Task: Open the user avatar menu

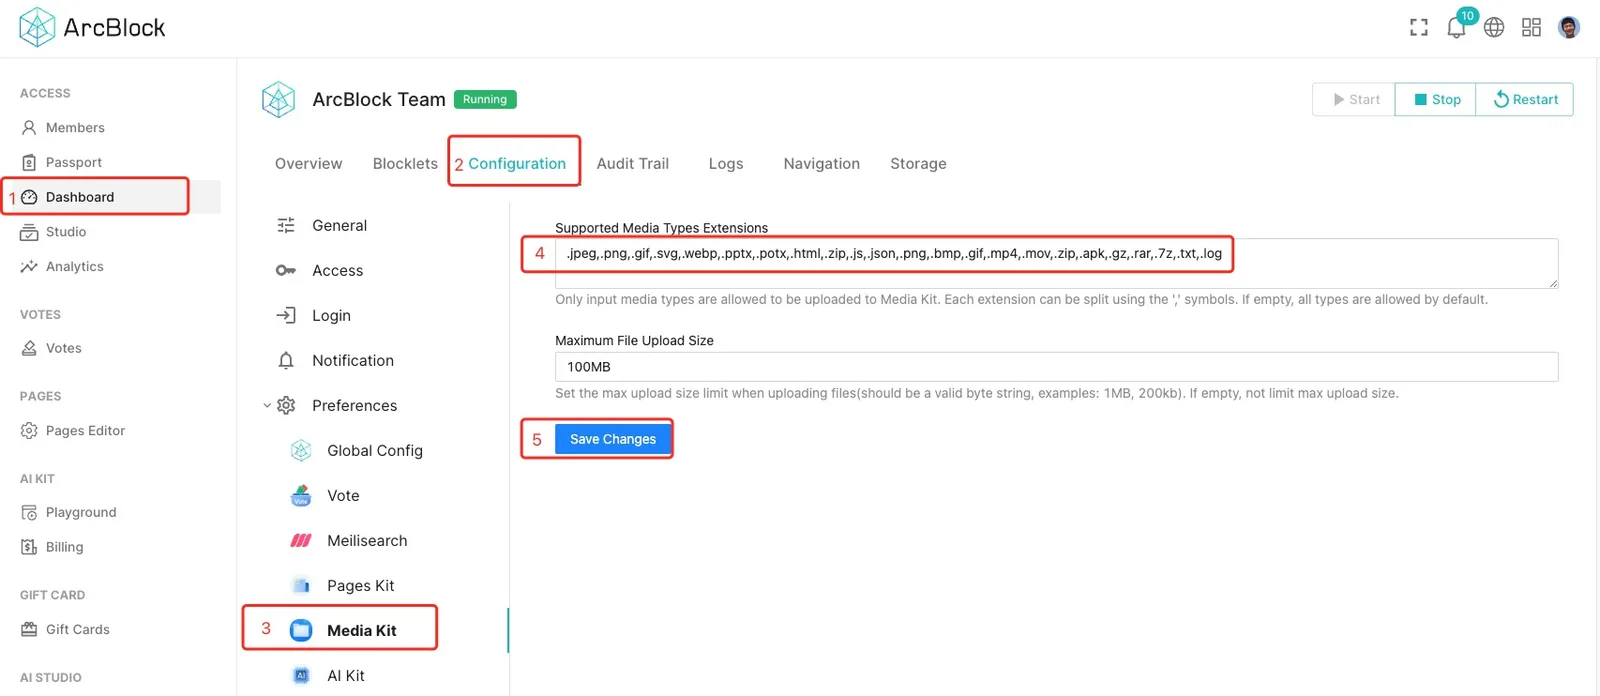Action: 1569,27
